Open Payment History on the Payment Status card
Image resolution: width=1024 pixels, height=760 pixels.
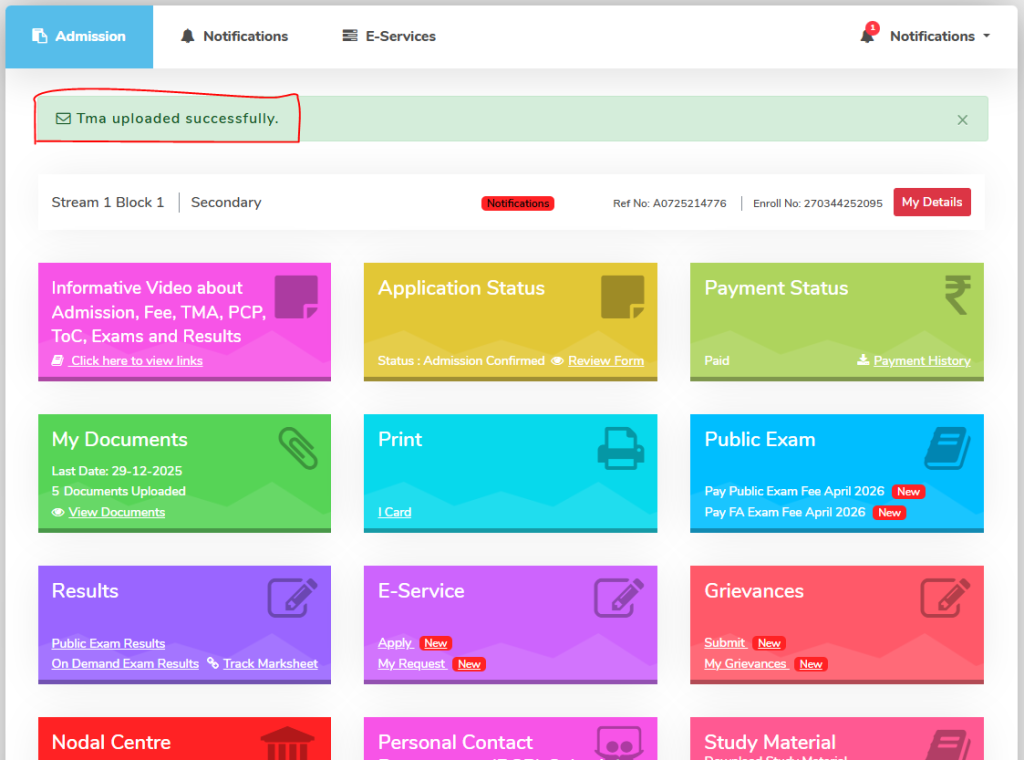921,361
